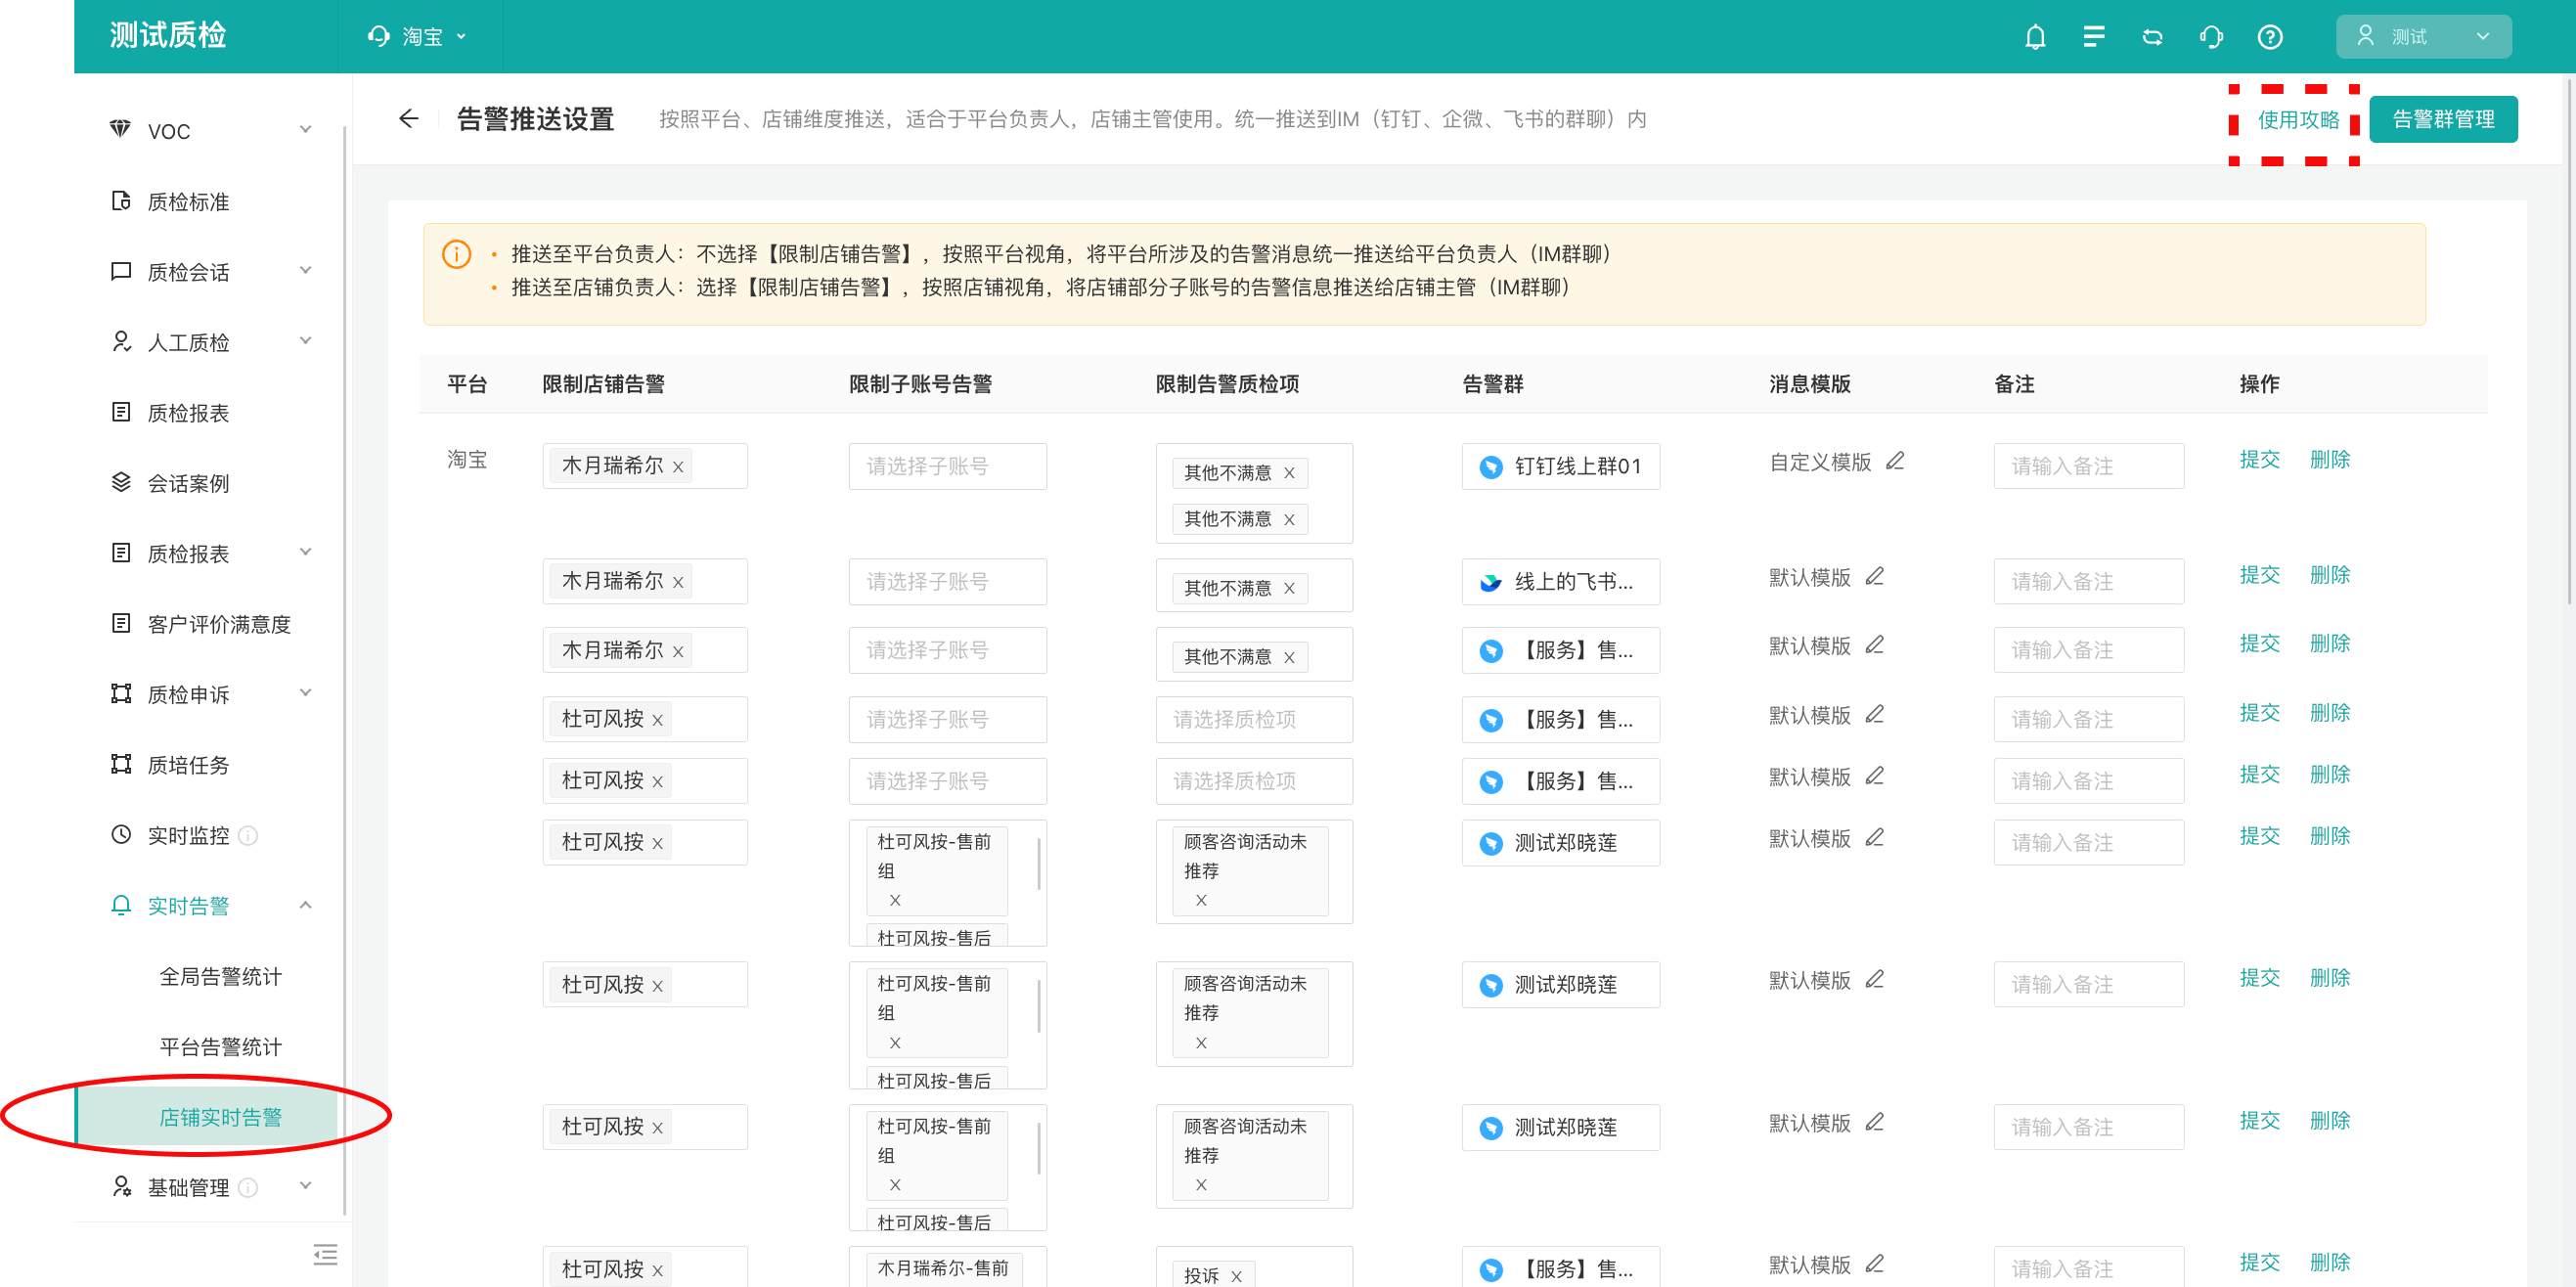
Task: Open first 请选择质检项 selector
Action: coord(1254,720)
